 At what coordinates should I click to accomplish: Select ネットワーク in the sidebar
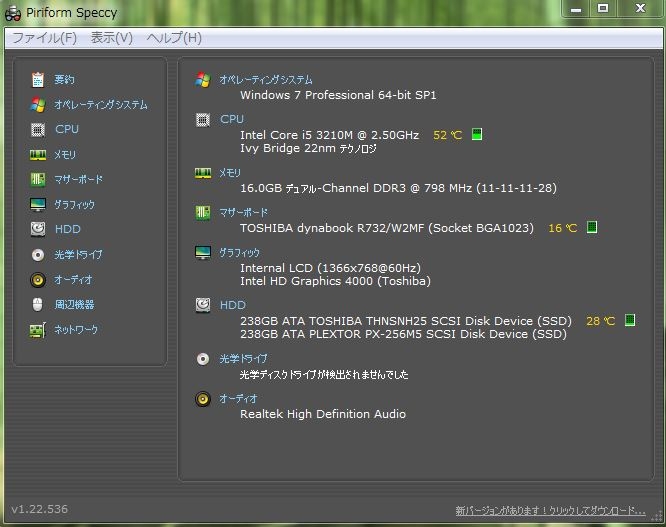tap(76, 330)
